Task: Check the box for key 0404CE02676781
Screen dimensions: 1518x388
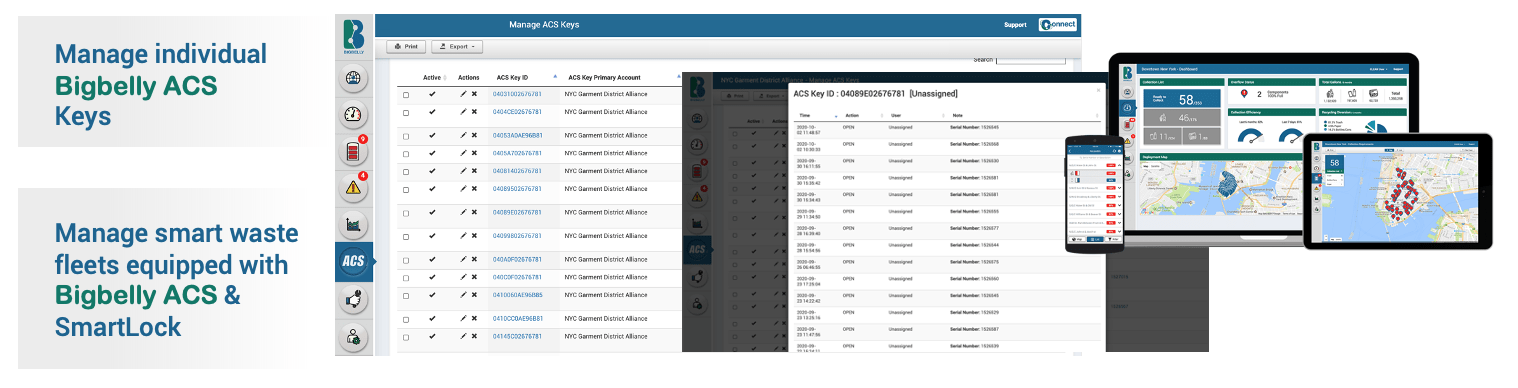Action: (x=406, y=113)
